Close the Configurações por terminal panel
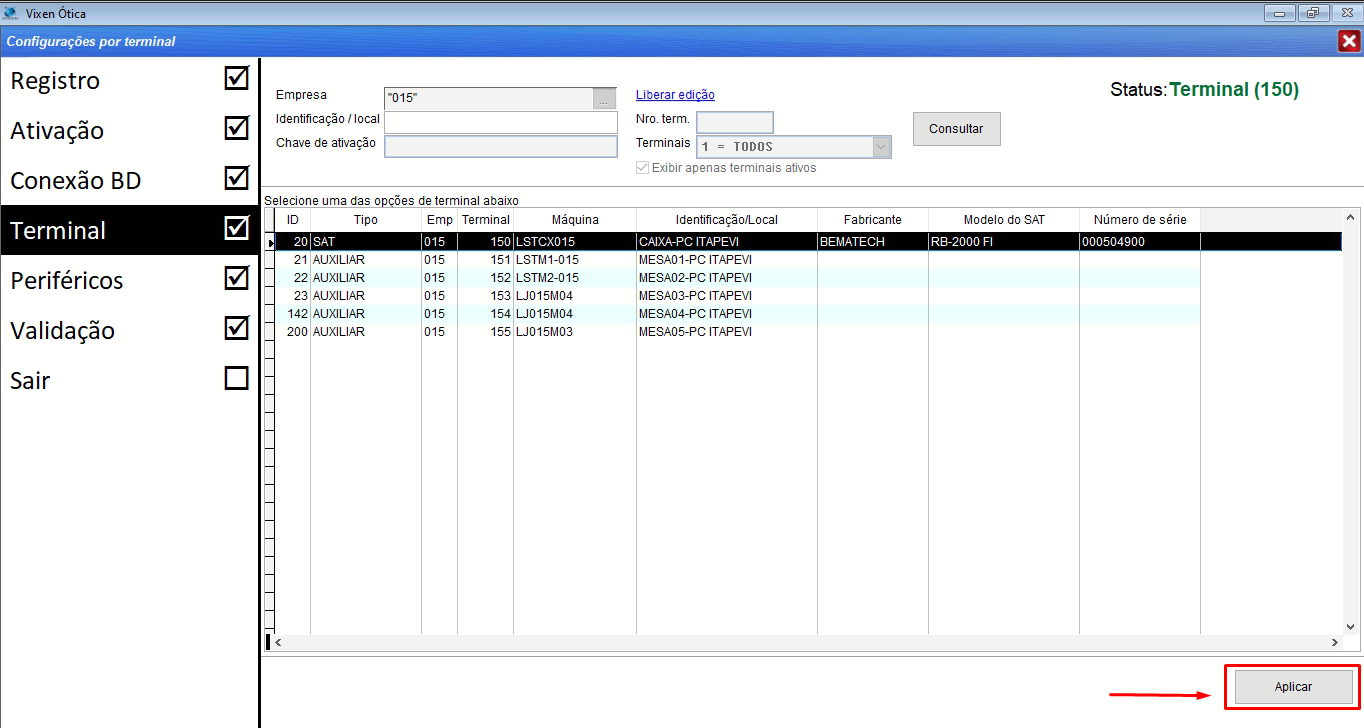 (x=1348, y=41)
